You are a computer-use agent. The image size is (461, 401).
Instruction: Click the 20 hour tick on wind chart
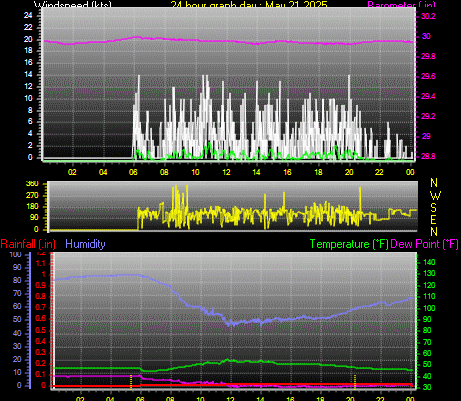pos(349,172)
